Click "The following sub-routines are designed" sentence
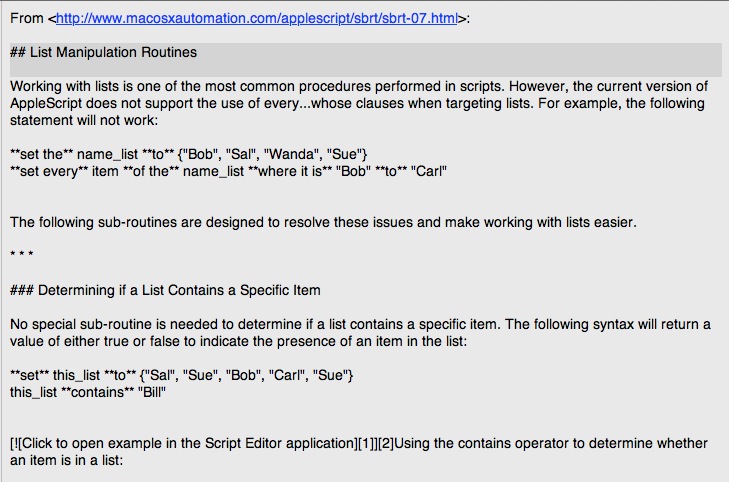729x482 pixels. [323, 222]
